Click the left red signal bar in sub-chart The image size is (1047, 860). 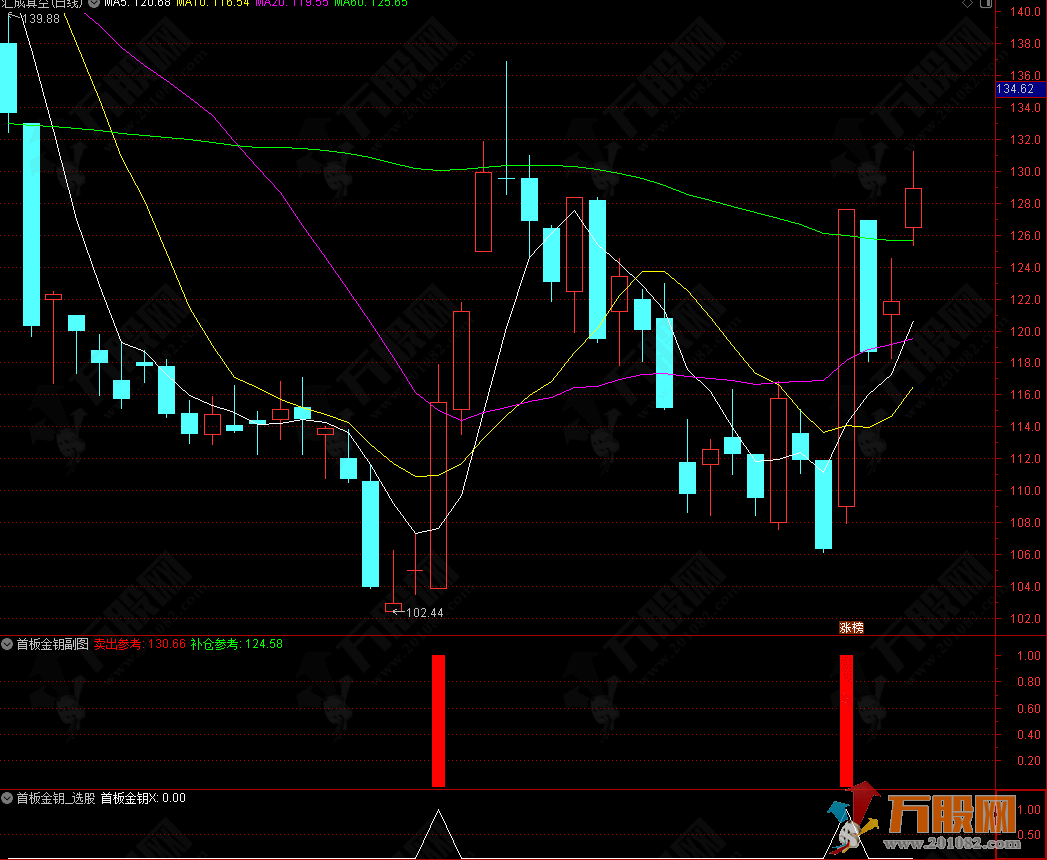point(438,720)
